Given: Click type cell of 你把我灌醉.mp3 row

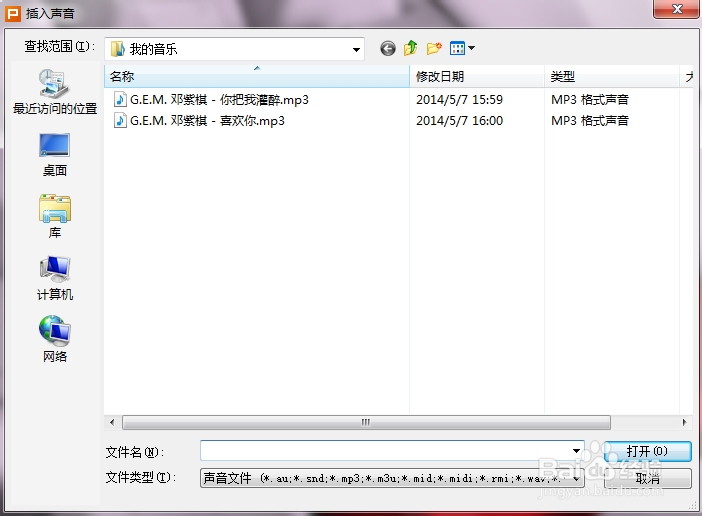Looking at the screenshot, I should (x=590, y=99).
